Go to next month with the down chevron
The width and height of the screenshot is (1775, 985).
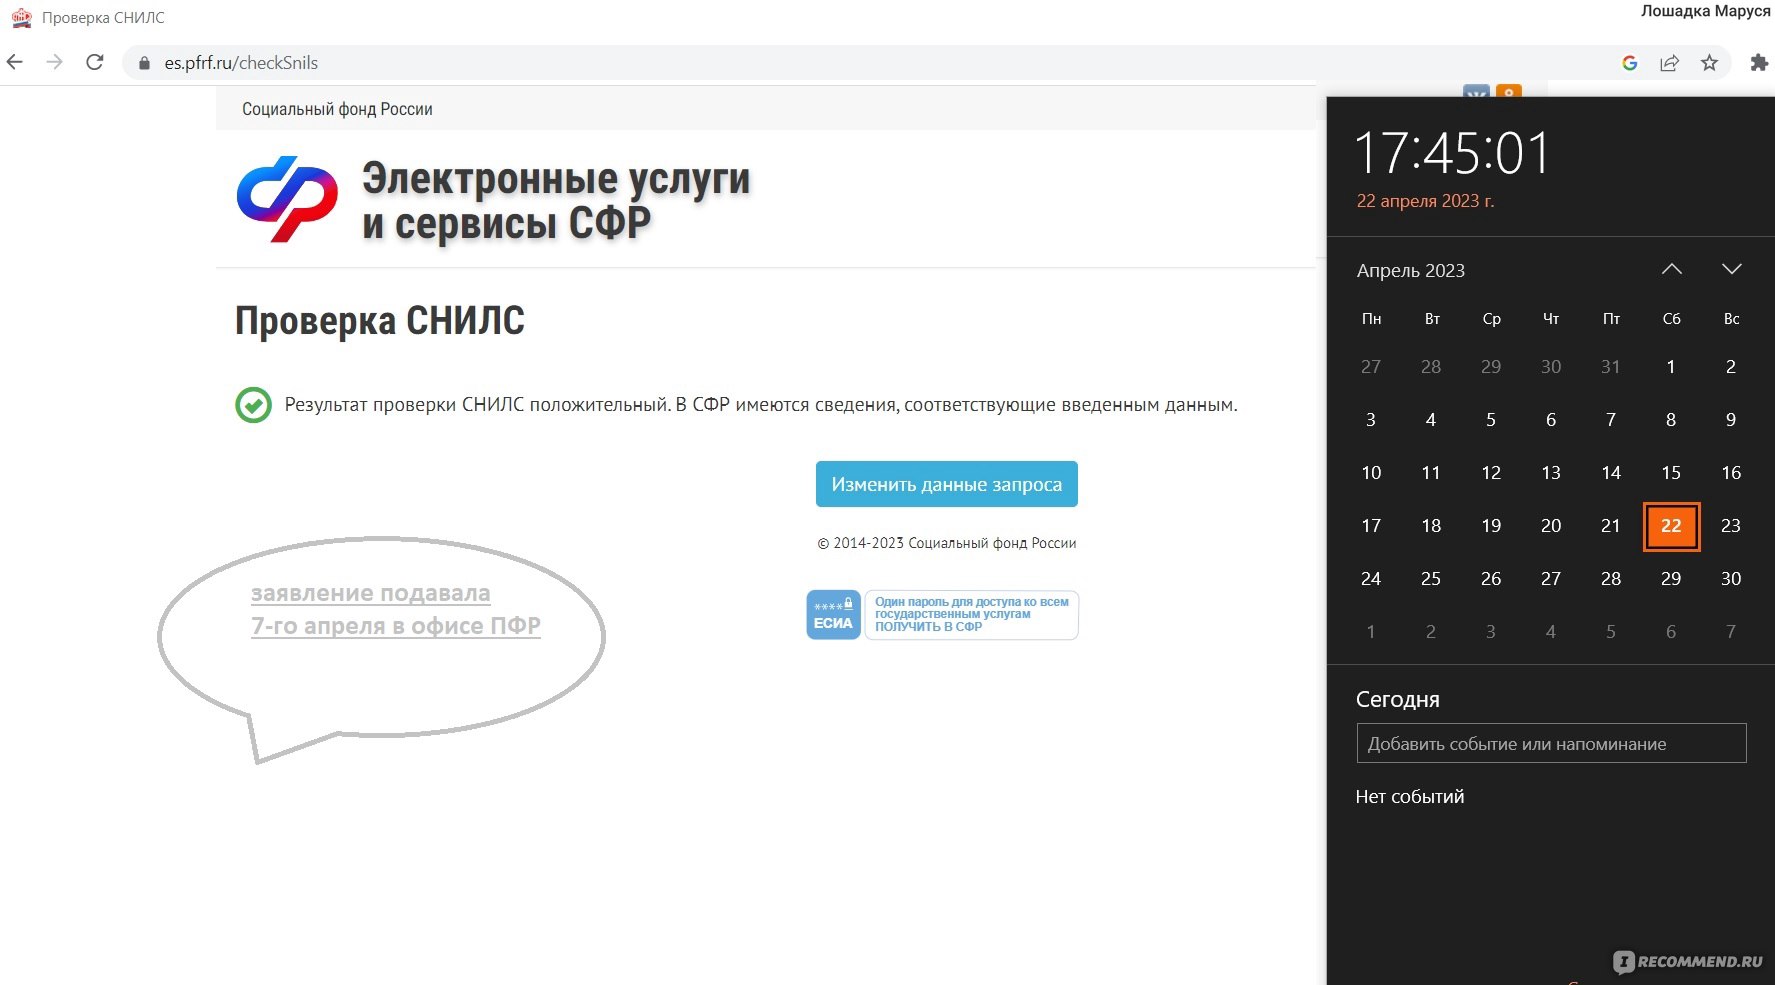point(1731,269)
